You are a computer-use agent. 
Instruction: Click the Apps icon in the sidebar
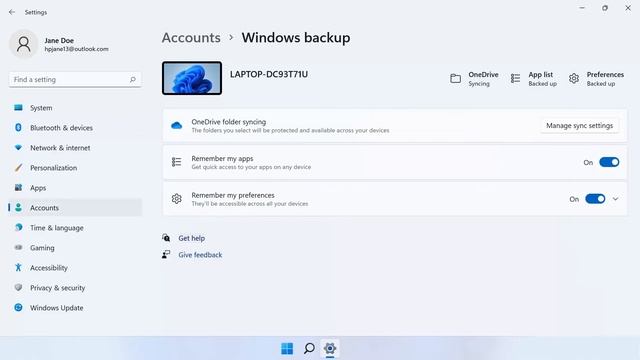tap(18, 188)
